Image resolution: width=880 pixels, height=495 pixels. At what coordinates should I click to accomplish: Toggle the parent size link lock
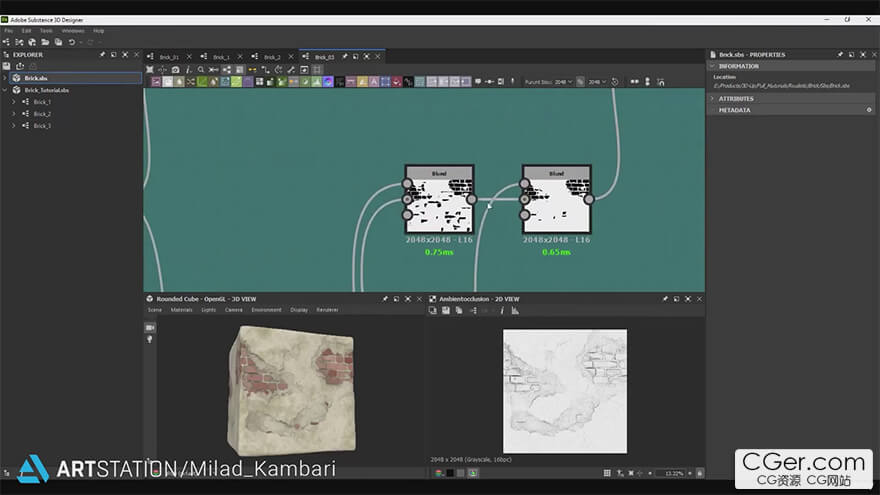point(580,82)
